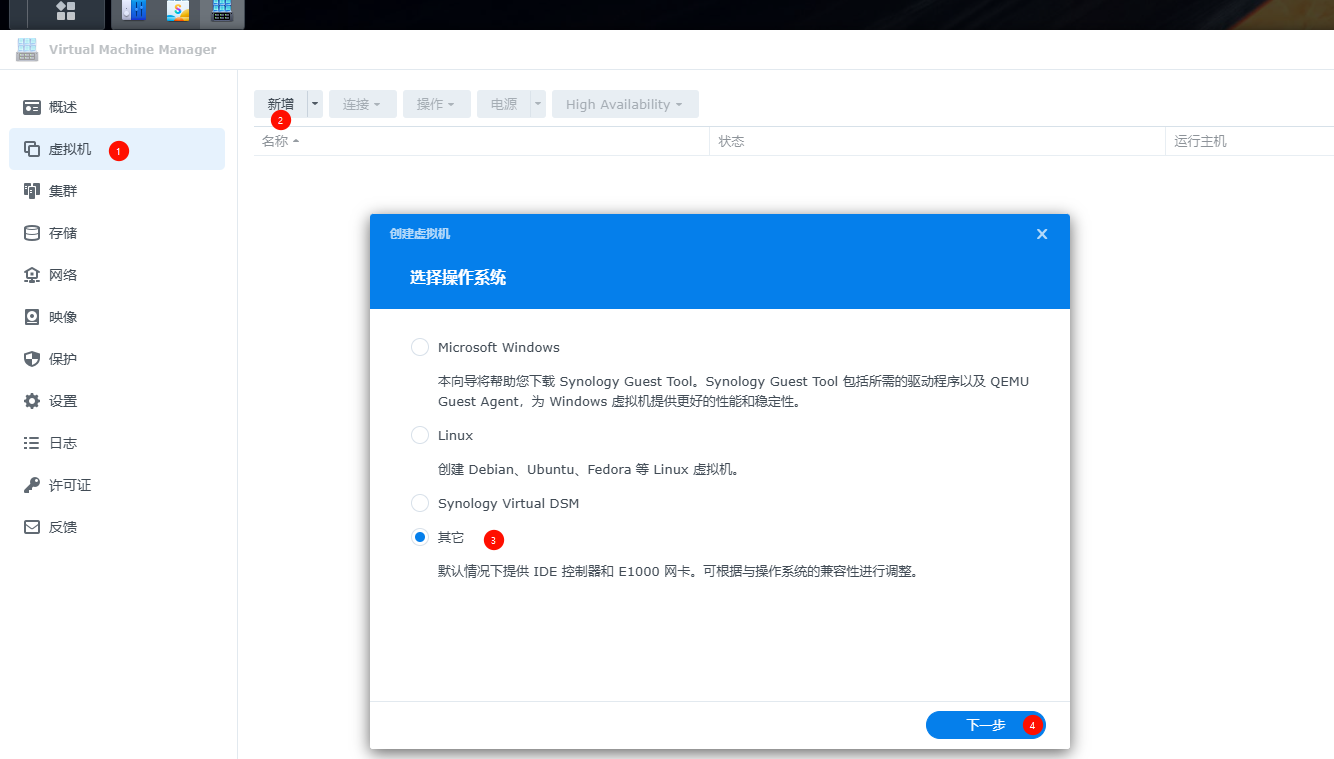
Task: Click 新增 button
Action: pyautogui.click(x=281, y=104)
